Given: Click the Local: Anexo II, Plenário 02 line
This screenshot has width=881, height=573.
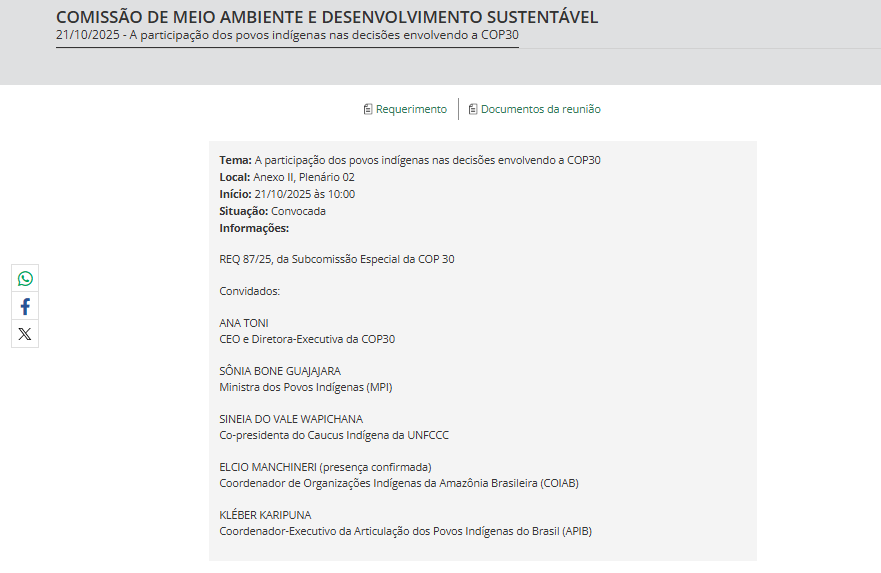Looking at the screenshot, I should (x=287, y=177).
